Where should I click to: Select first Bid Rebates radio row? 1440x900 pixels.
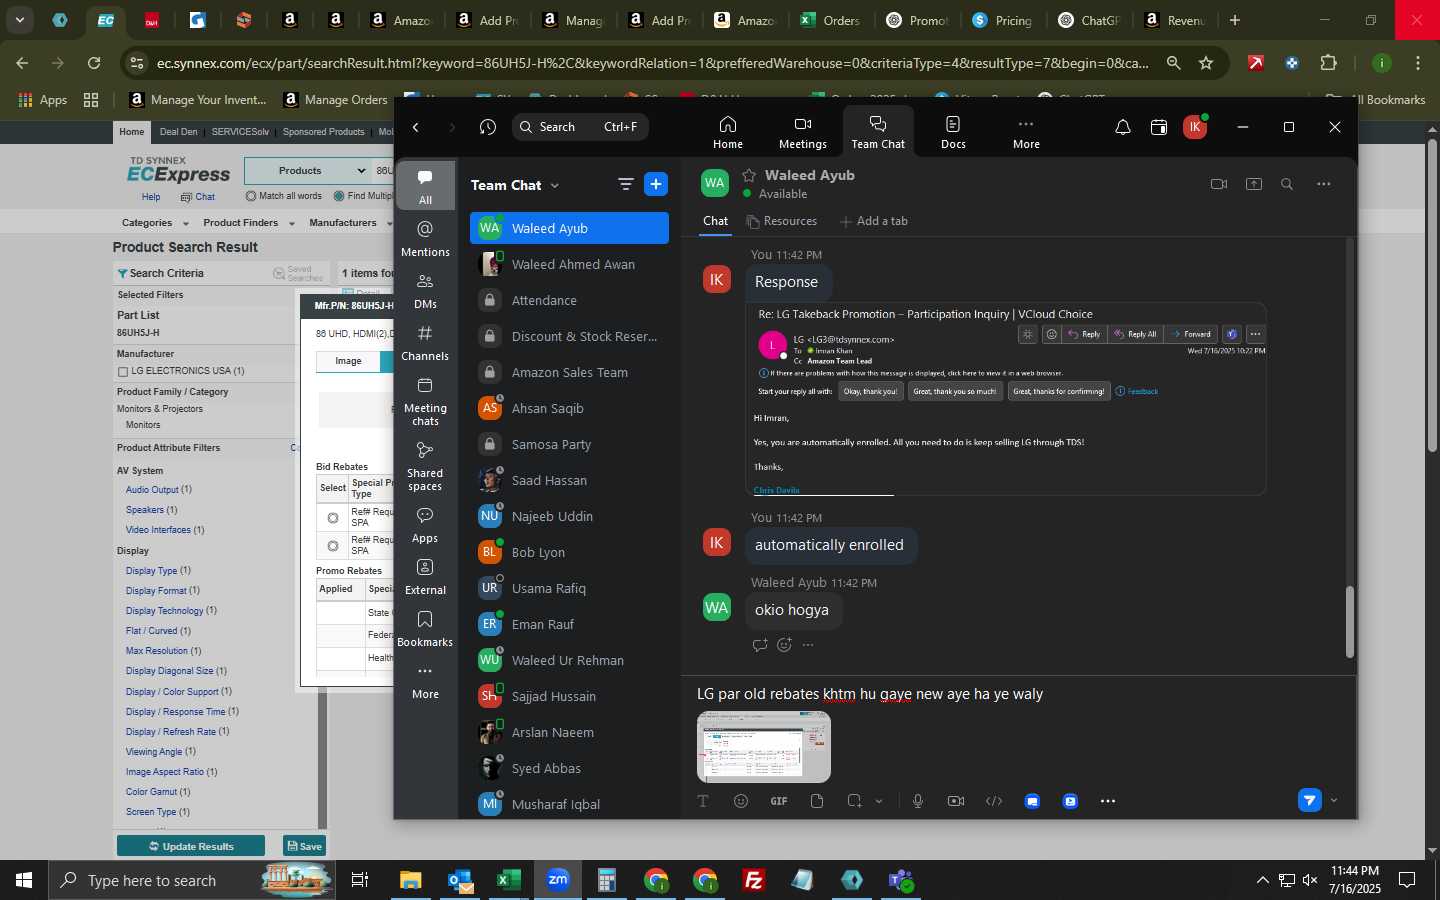tap(333, 517)
